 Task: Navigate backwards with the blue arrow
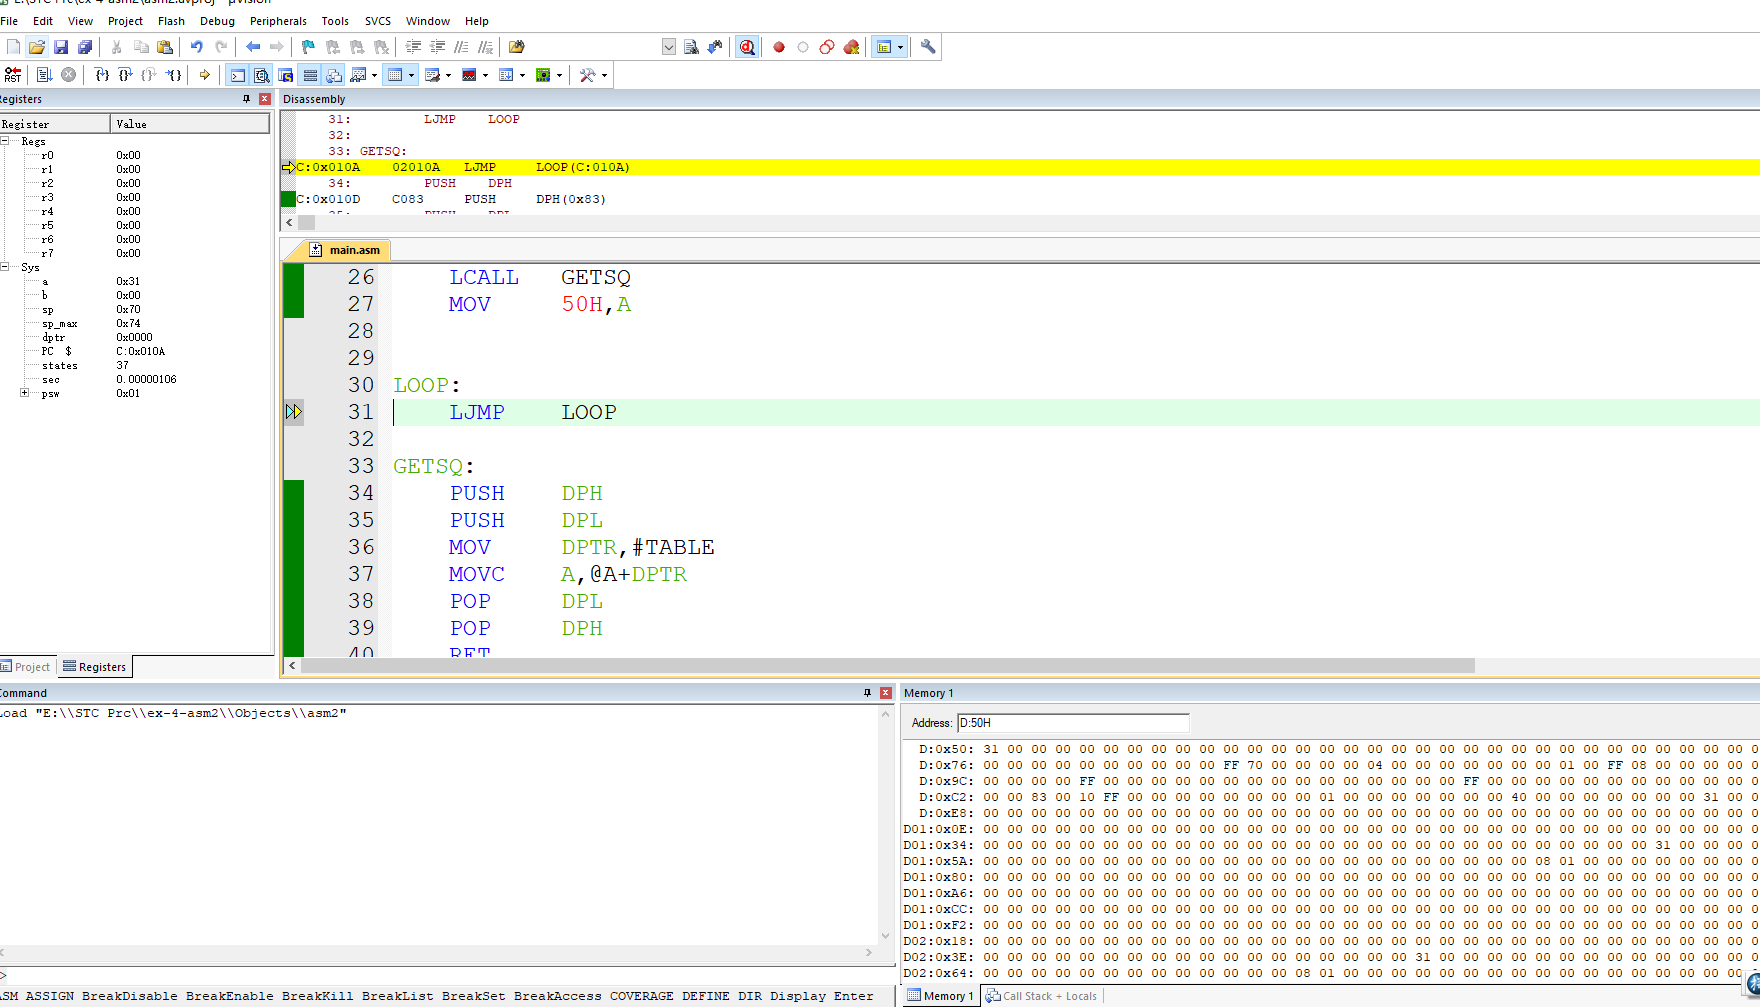pyautogui.click(x=253, y=47)
